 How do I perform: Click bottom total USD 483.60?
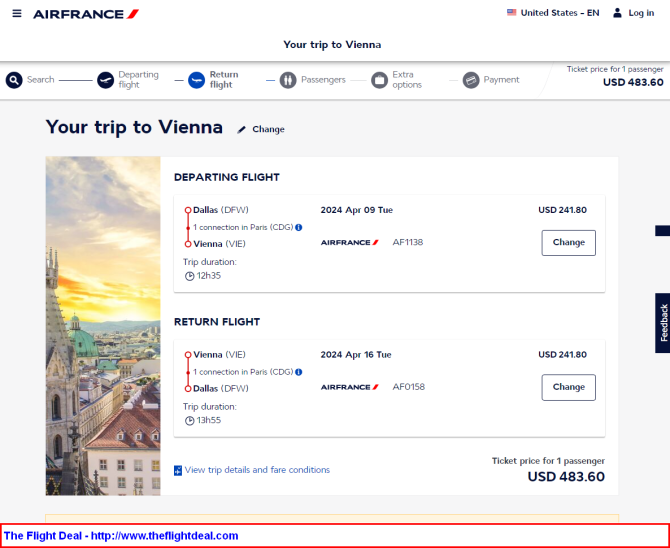[x=566, y=477]
